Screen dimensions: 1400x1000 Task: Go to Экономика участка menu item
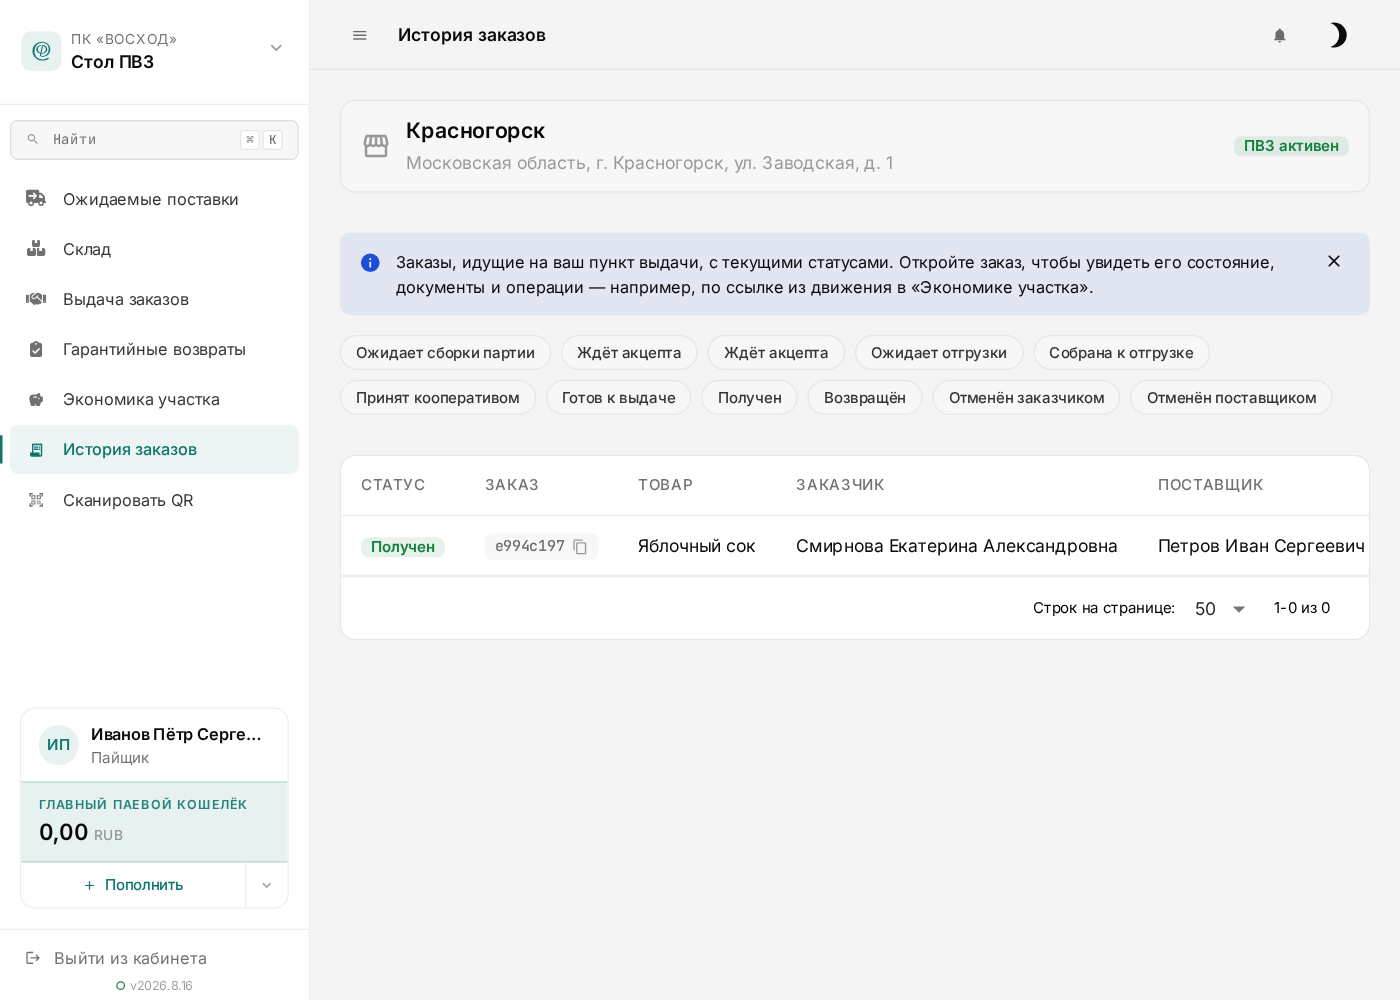154,399
